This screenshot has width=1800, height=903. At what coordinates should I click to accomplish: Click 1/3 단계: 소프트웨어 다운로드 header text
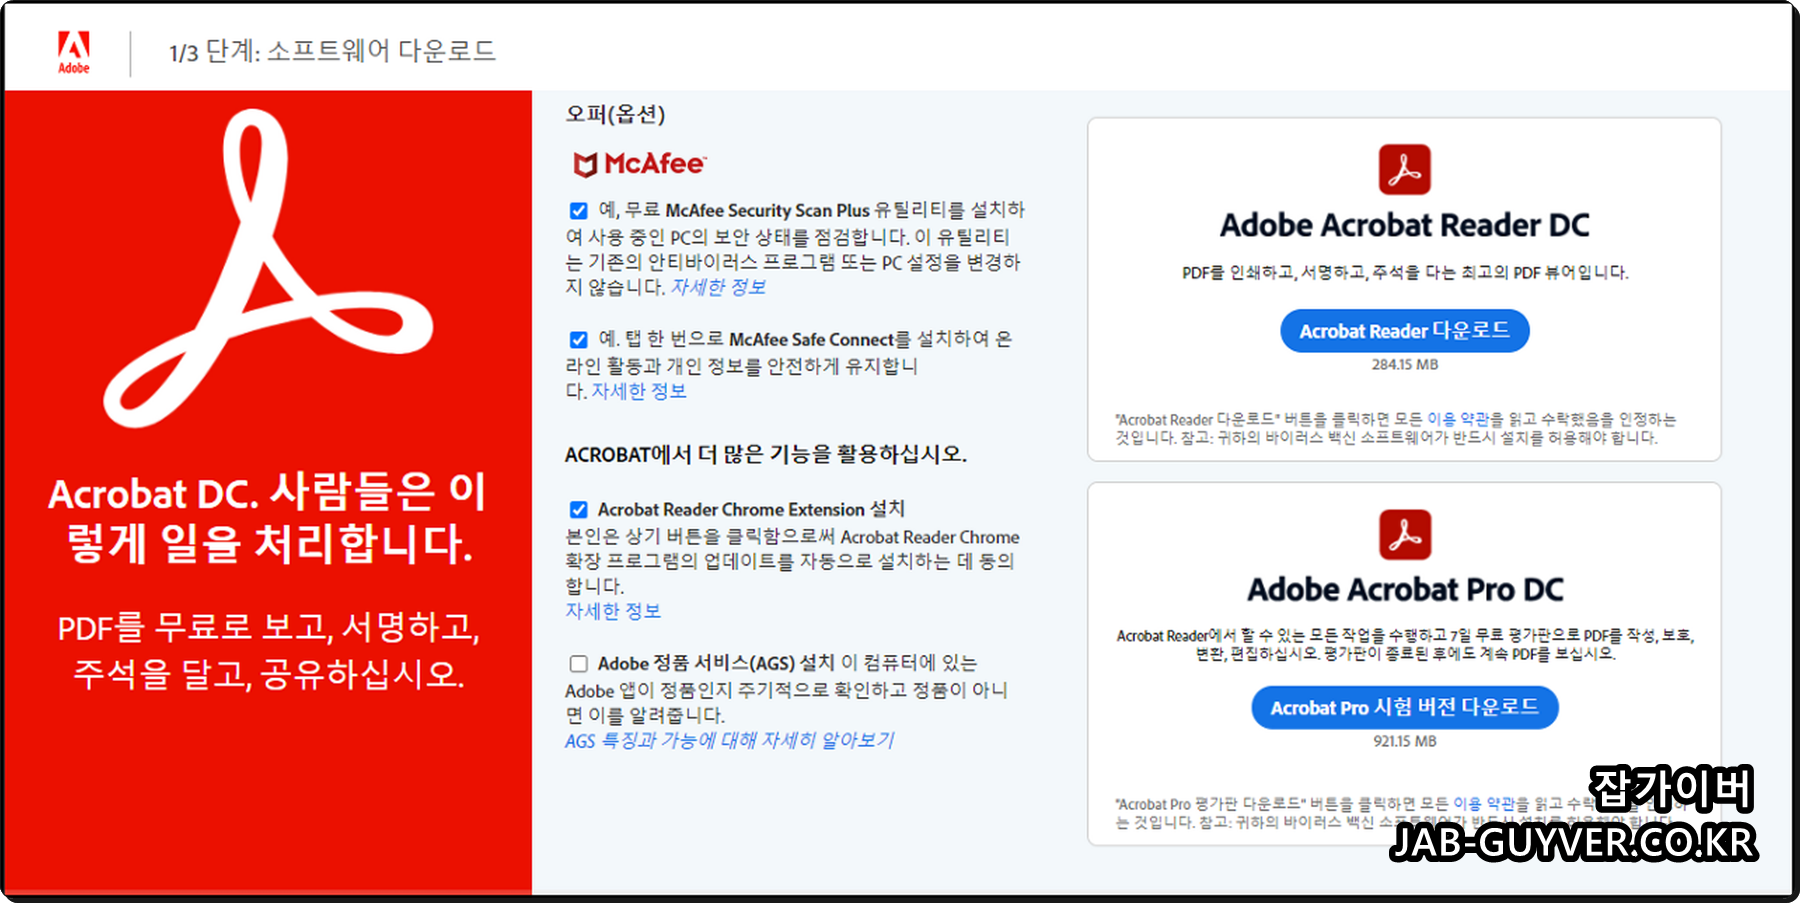(332, 51)
